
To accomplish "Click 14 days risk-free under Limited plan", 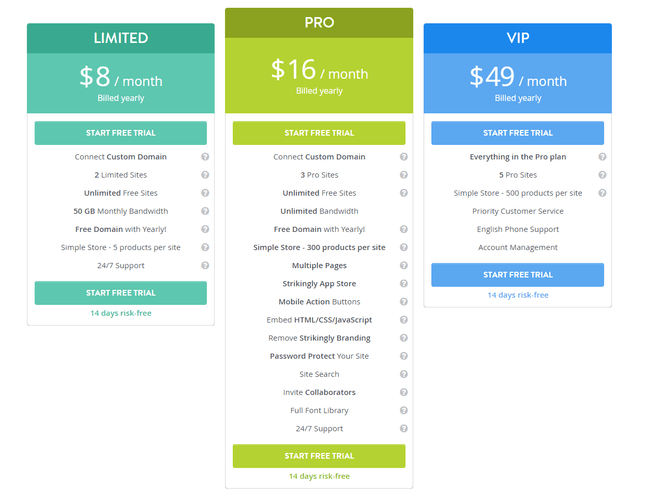I will click(121, 313).
